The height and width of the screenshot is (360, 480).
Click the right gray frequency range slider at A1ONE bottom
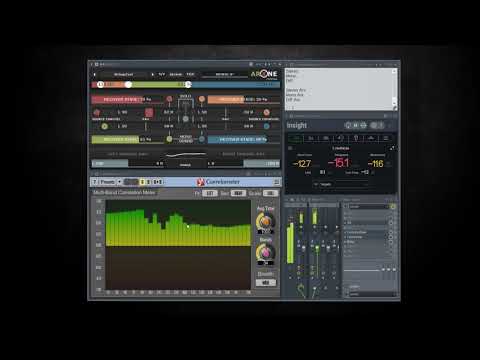[262, 163]
